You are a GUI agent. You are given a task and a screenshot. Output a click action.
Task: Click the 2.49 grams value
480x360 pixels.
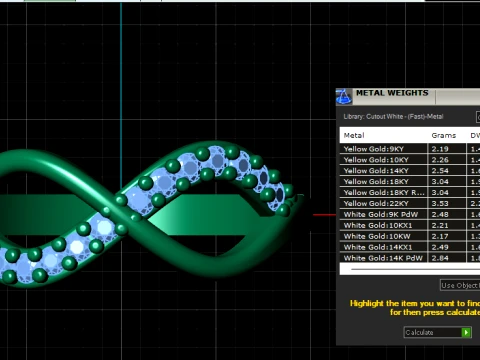[440, 247]
